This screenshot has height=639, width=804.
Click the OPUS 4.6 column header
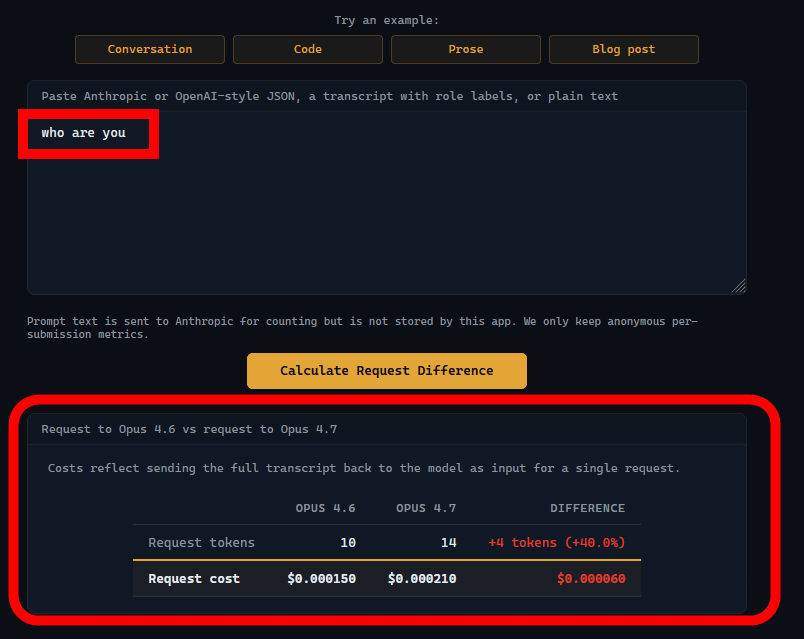(325, 508)
